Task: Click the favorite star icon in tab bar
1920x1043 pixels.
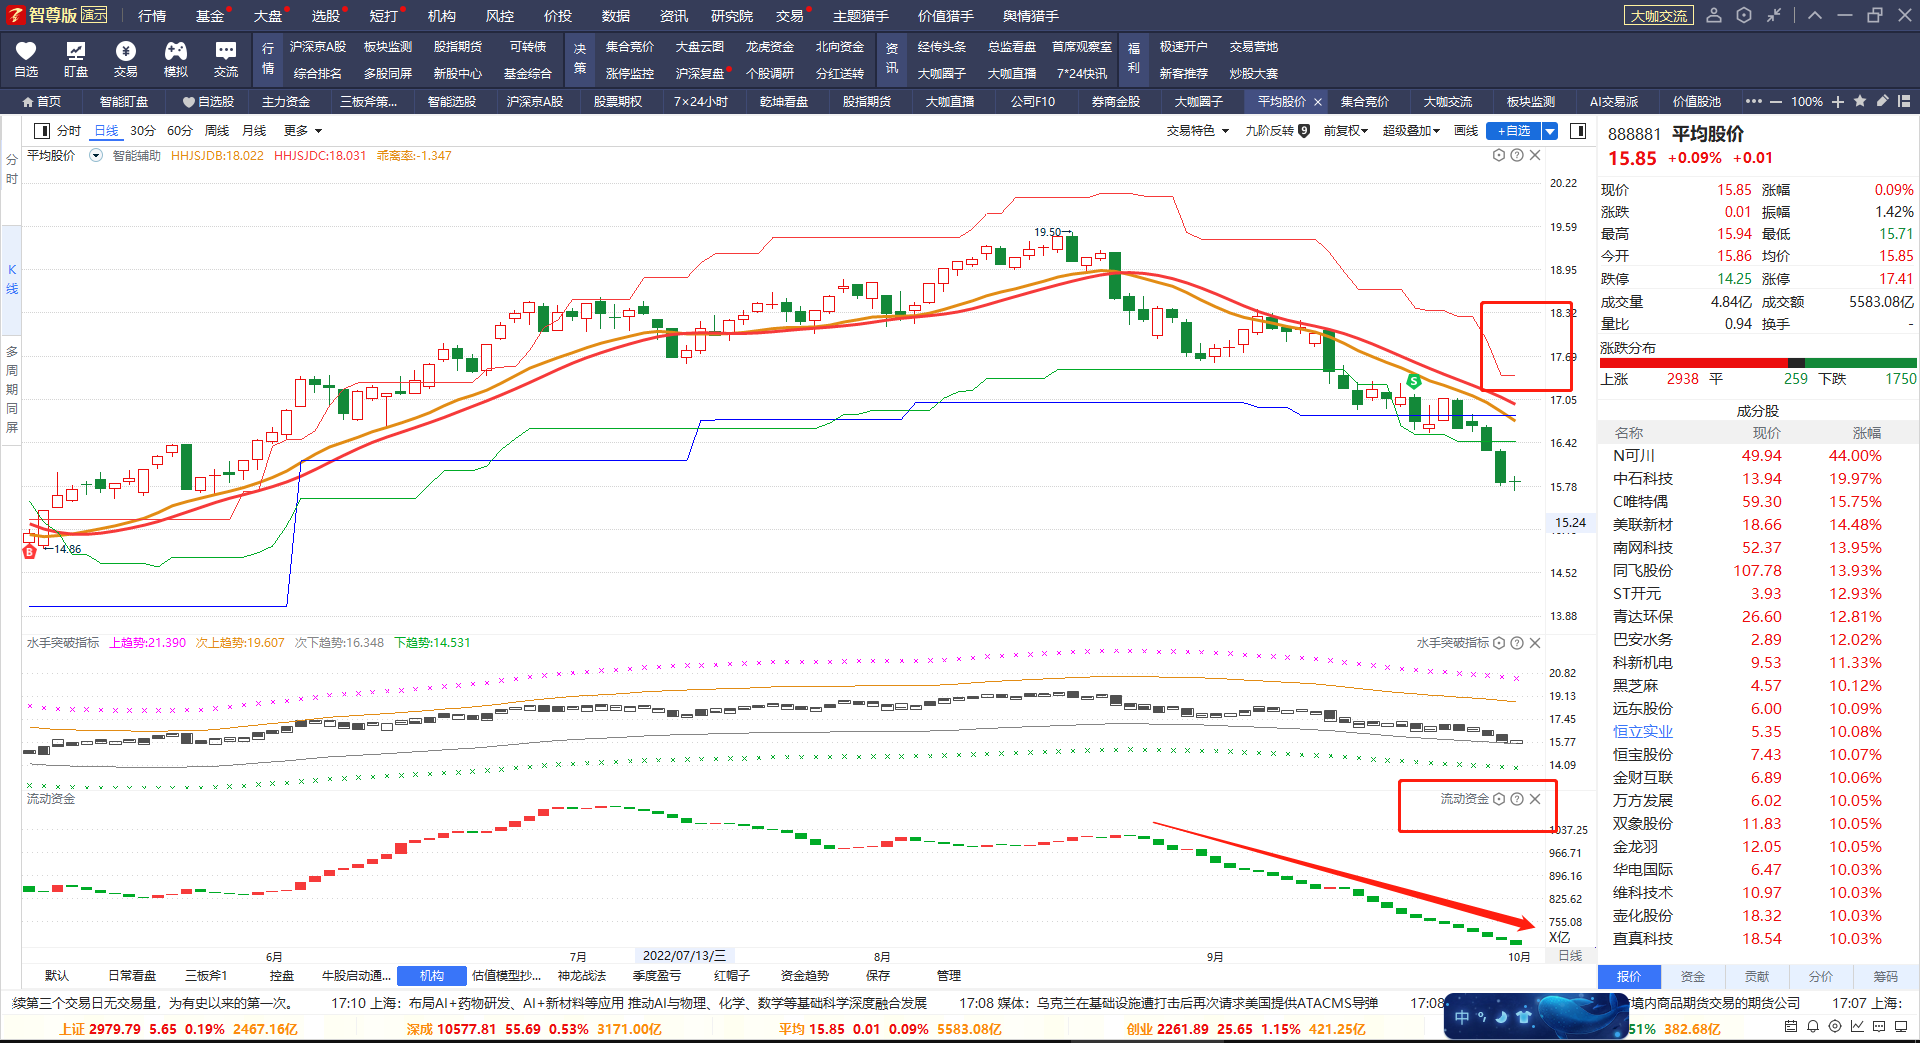Action: (1860, 101)
